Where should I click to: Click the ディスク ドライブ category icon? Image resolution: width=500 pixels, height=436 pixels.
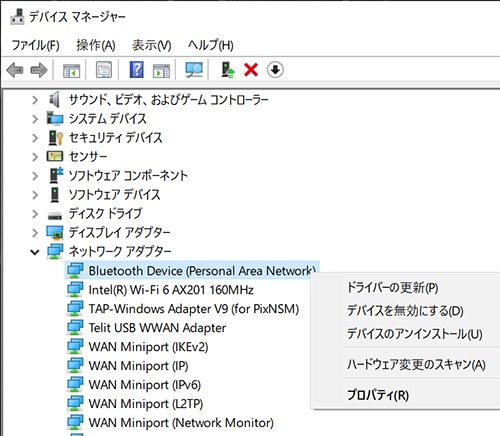point(55,215)
